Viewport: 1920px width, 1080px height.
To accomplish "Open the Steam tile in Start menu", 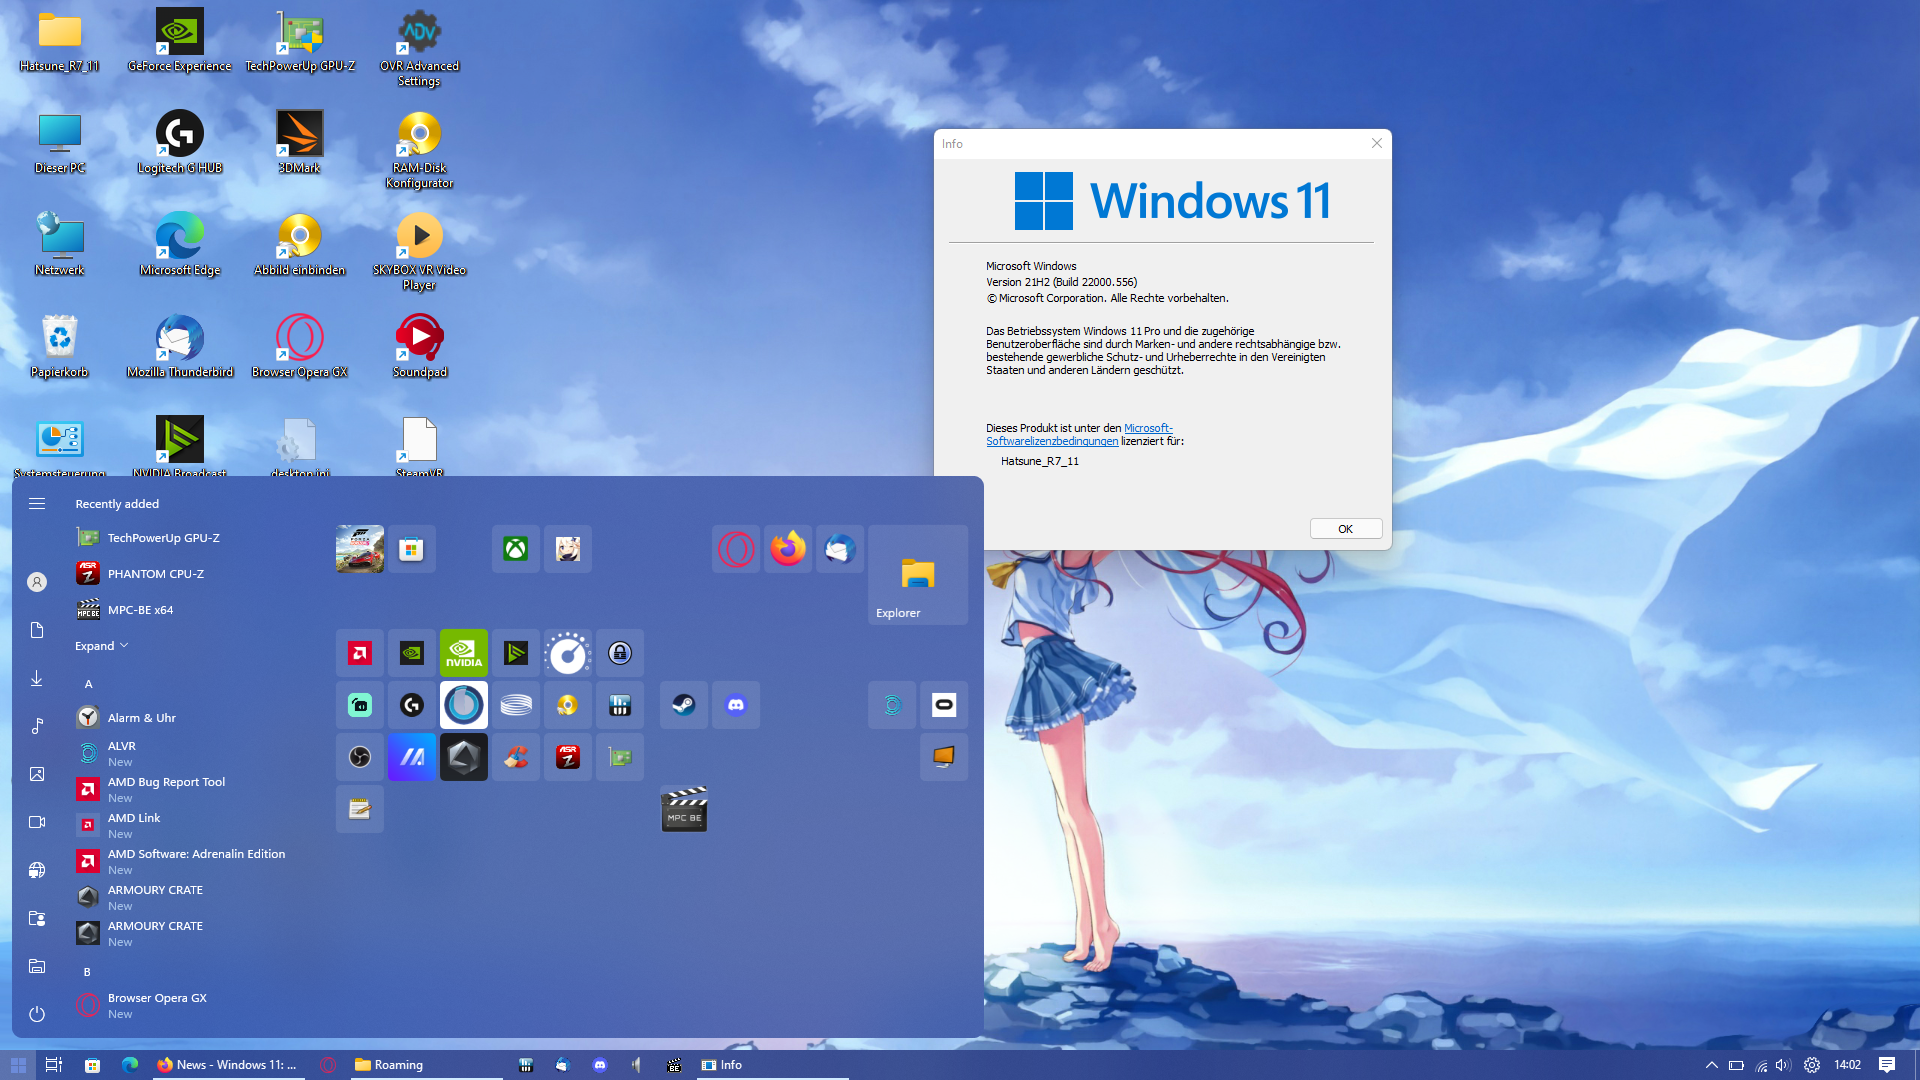I will pos(684,705).
